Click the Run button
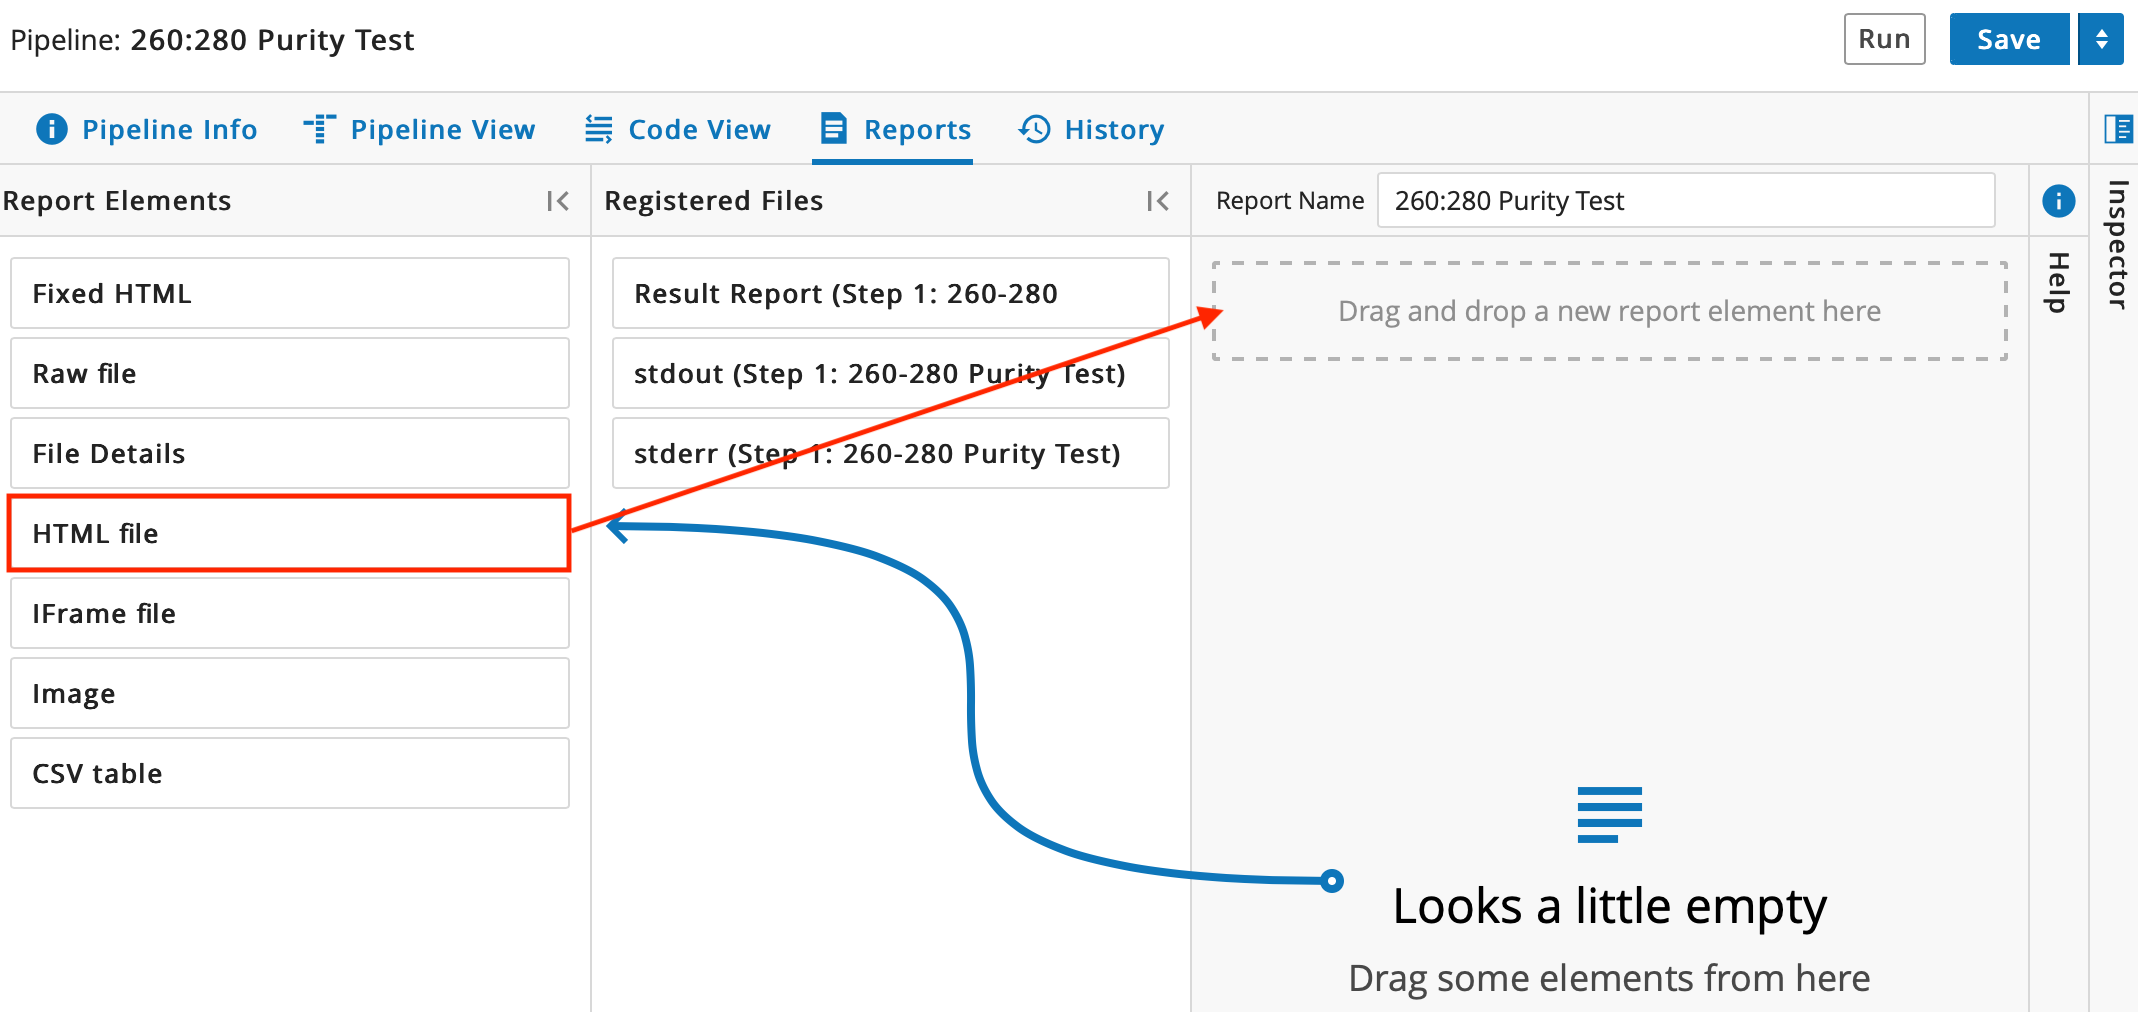This screenshot has width=2138, height=1012. coord(1884,39)
